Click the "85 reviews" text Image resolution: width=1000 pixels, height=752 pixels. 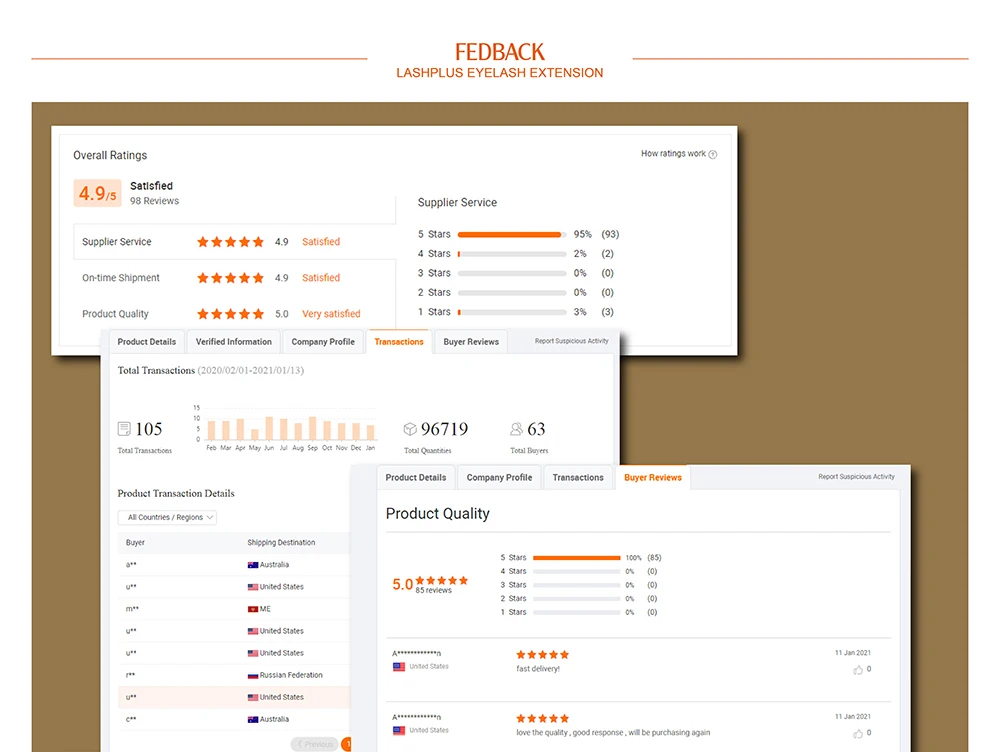(434, 591)
